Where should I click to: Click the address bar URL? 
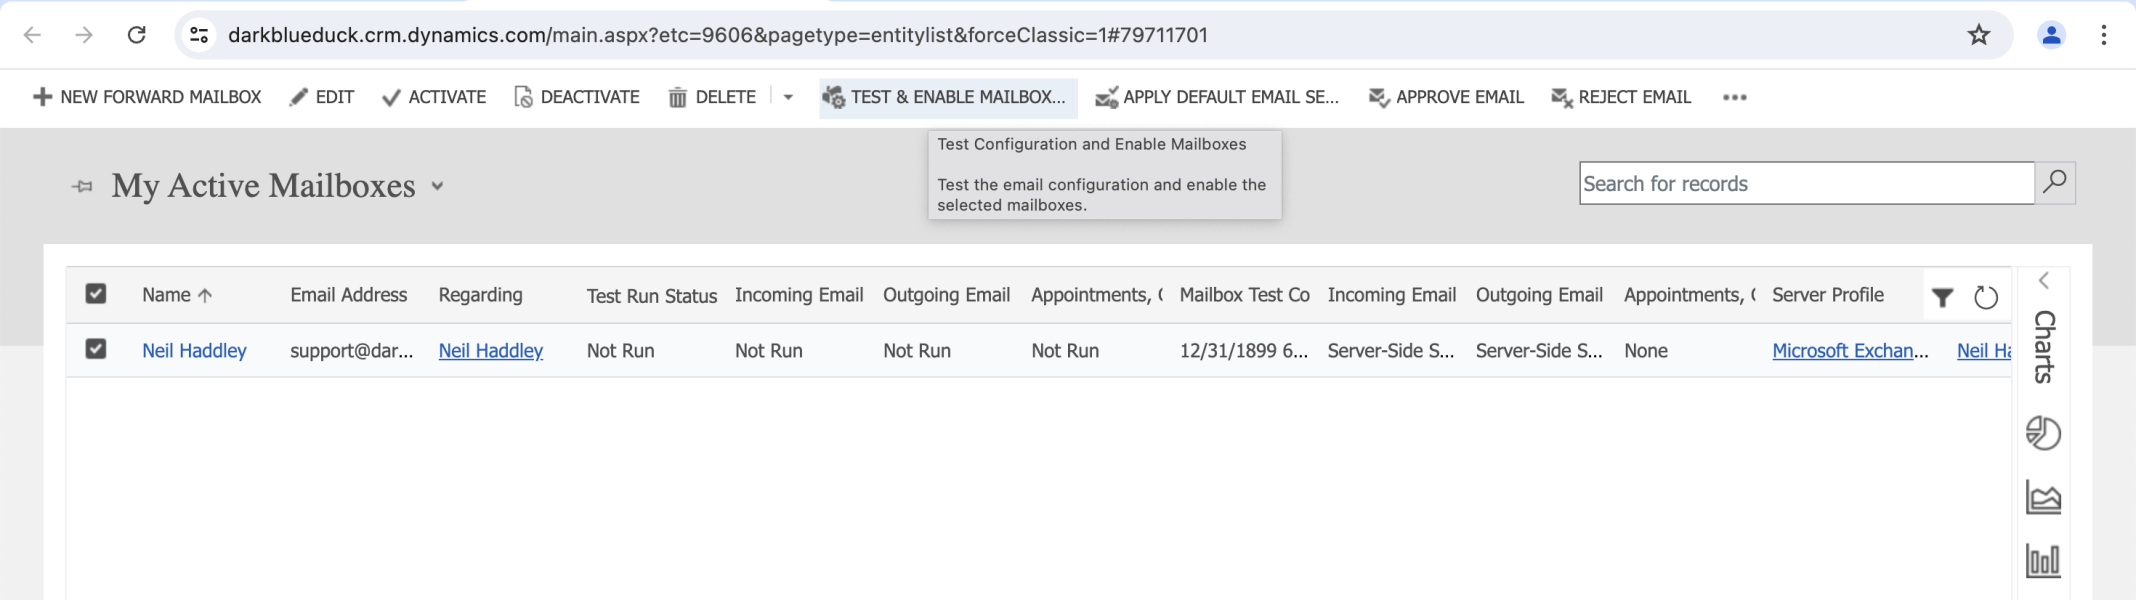pos(717,35)
